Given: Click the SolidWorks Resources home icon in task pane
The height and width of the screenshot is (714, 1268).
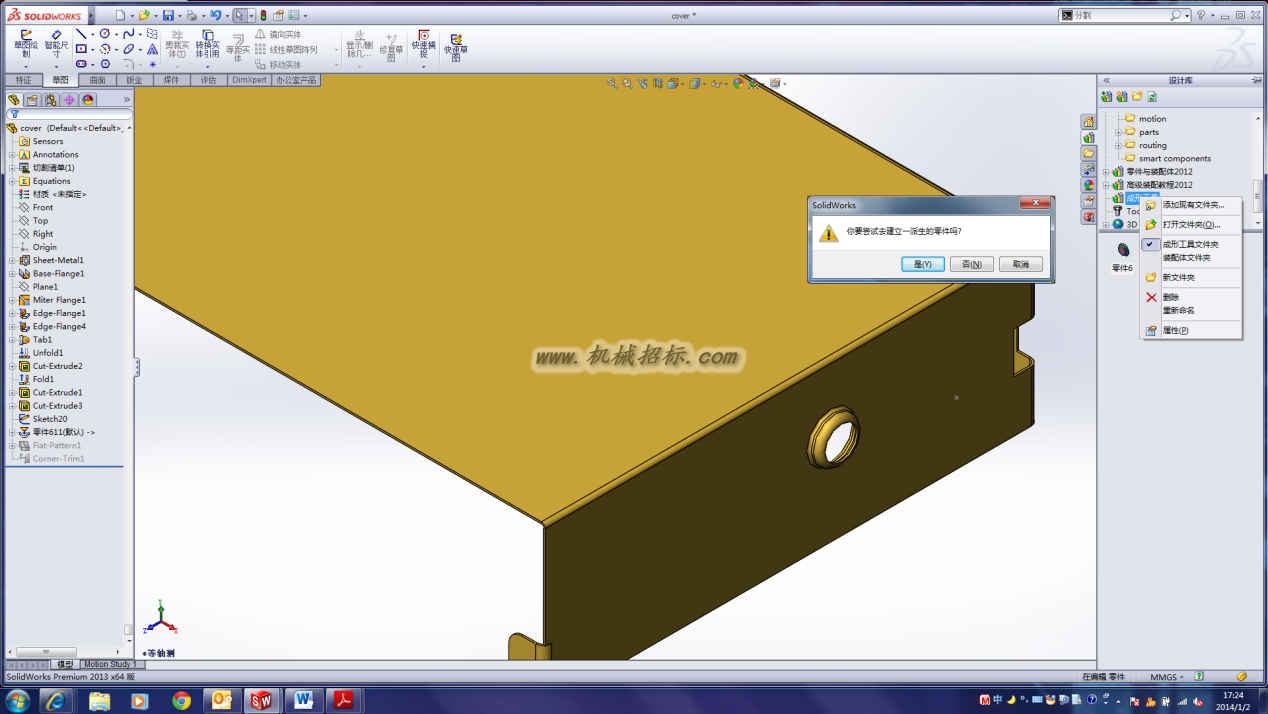Looking at the screenshot, I should [1089, 122].
